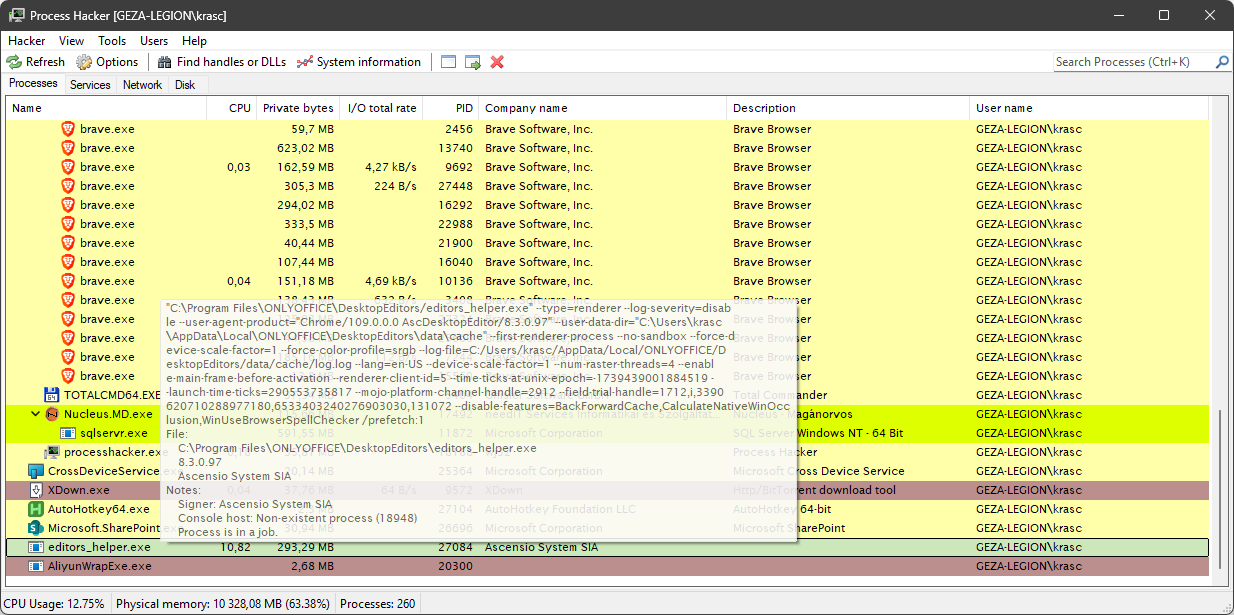Click the red X terminate-window toolbar icon
This screenshot has width=1234, height=615.
coord(497,62)
